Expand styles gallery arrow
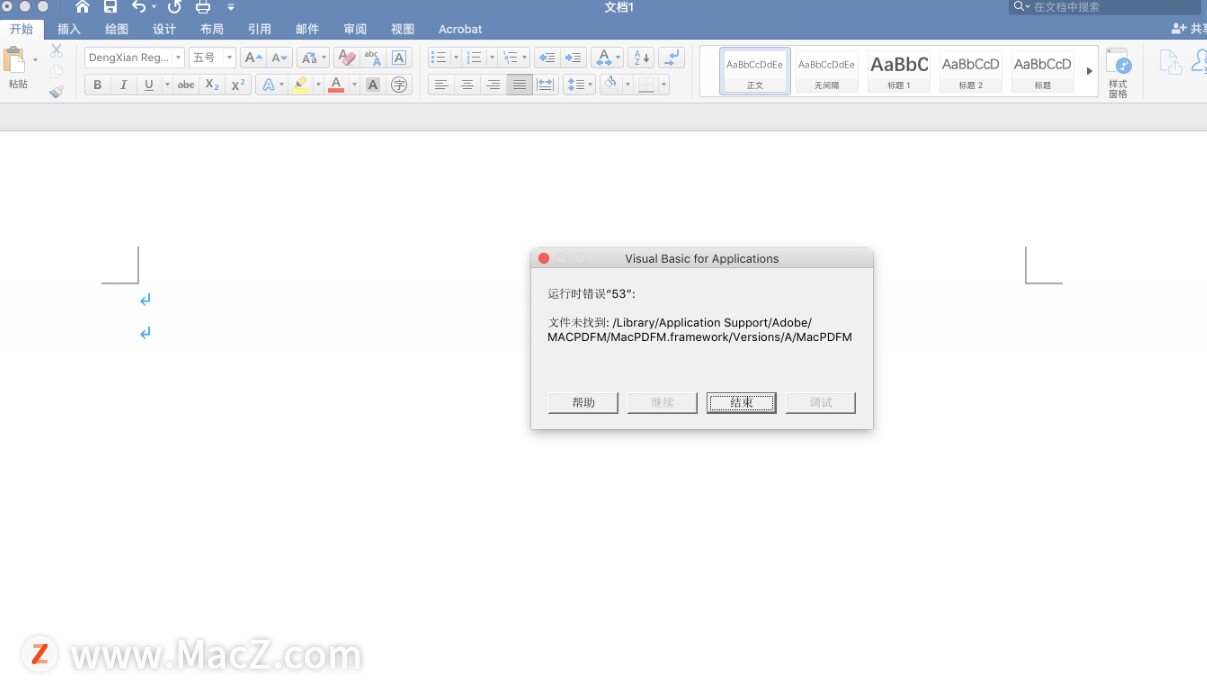The image size is (1207, 681). click(x=1089, y=71)
